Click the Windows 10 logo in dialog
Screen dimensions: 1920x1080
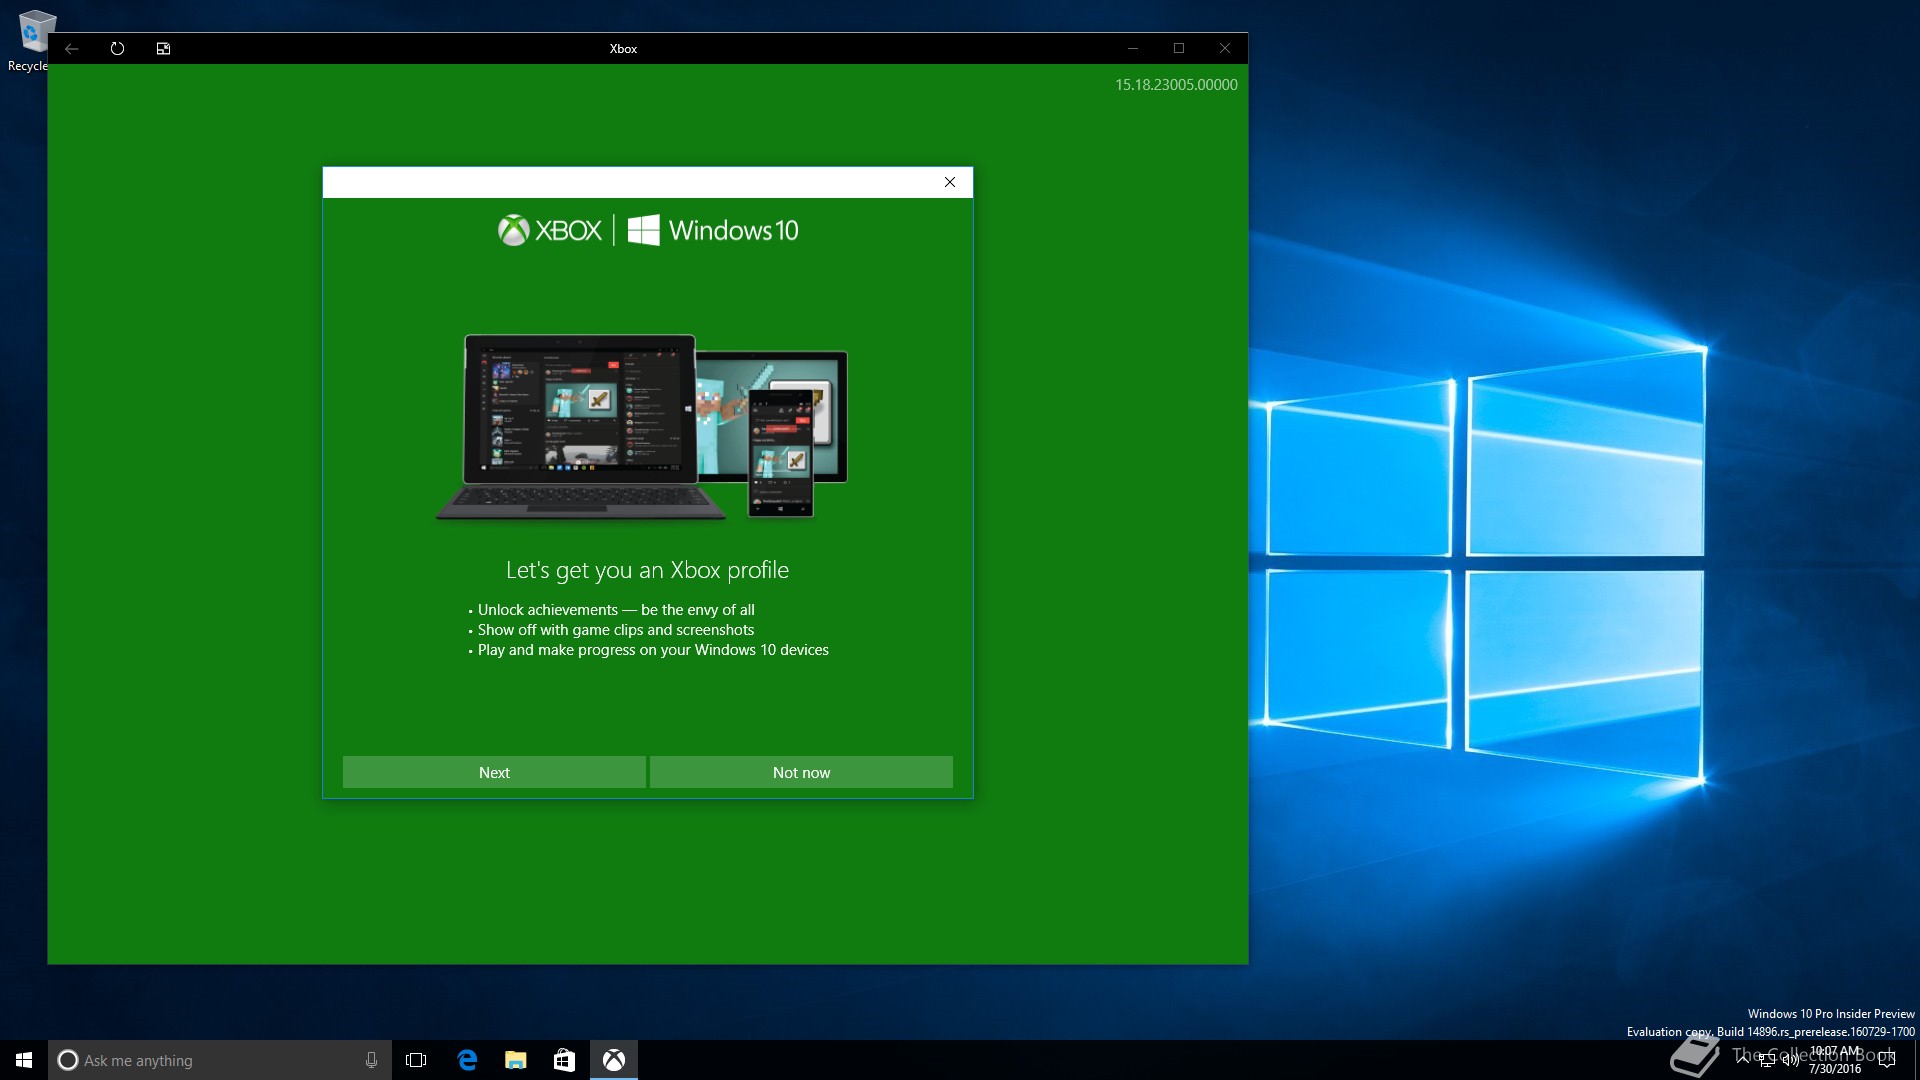tap(713, 230)
